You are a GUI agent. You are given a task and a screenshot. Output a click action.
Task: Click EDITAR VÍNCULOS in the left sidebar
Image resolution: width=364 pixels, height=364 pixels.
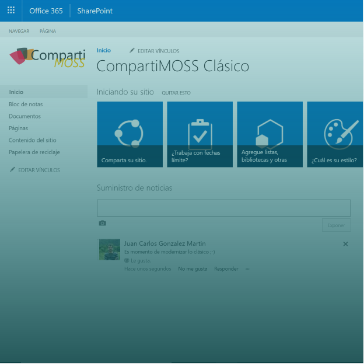coord(39,170)
